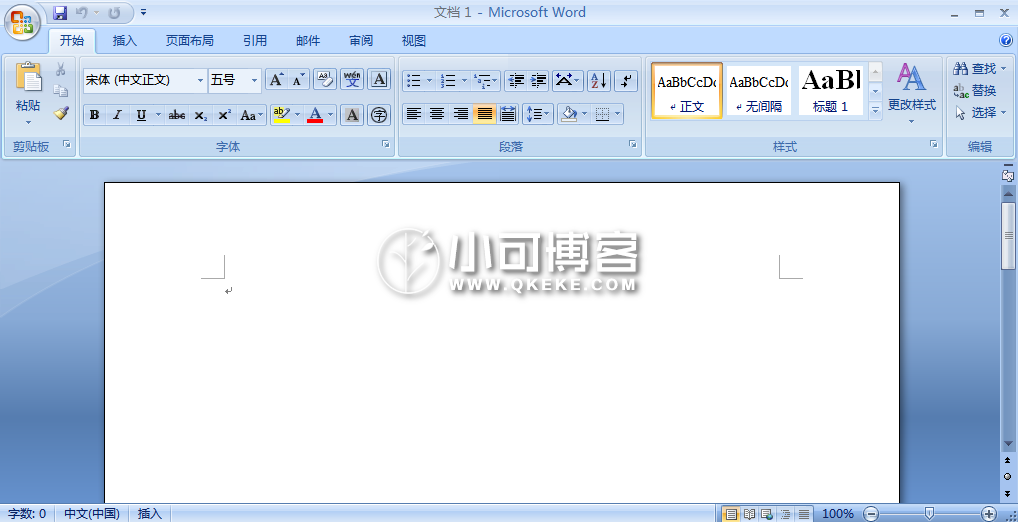
Task: Toggle superscript formatting
Action: click(225, 115)
